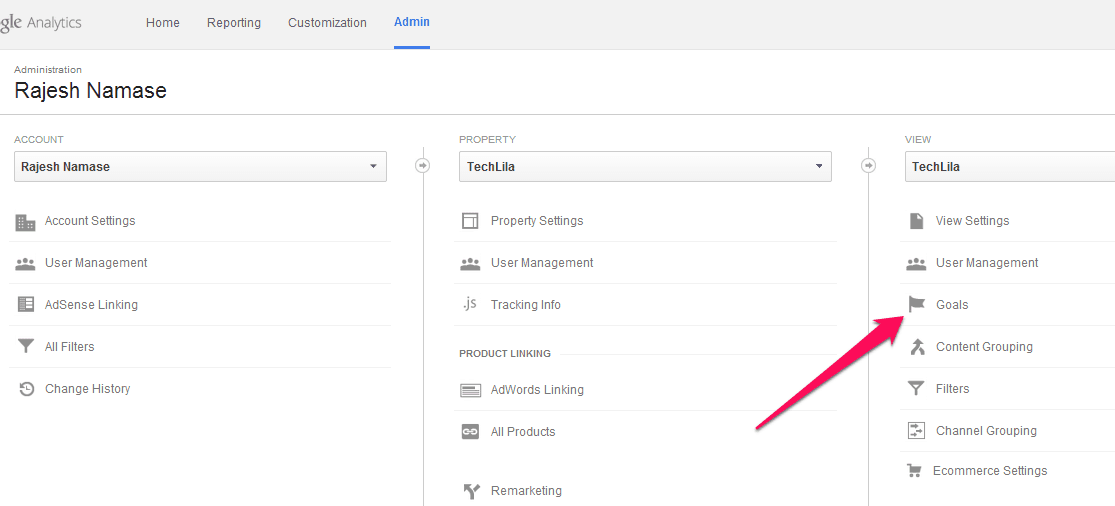Image resolution: width=1115 pixels, height=506 pixels.
Task: Click the Administration breadcrumb text
Action: click(x=48, y=70)
